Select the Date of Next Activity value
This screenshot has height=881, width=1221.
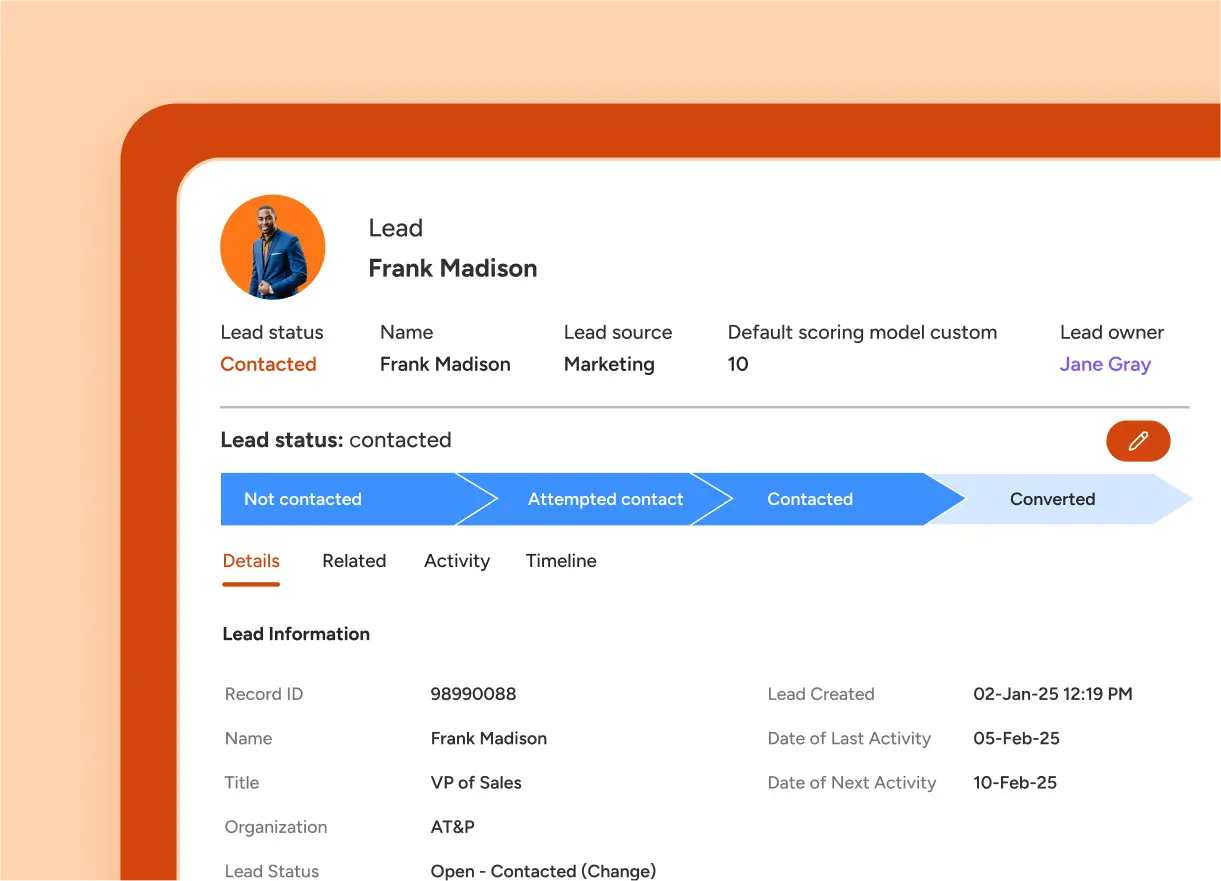pos(1015,782)
